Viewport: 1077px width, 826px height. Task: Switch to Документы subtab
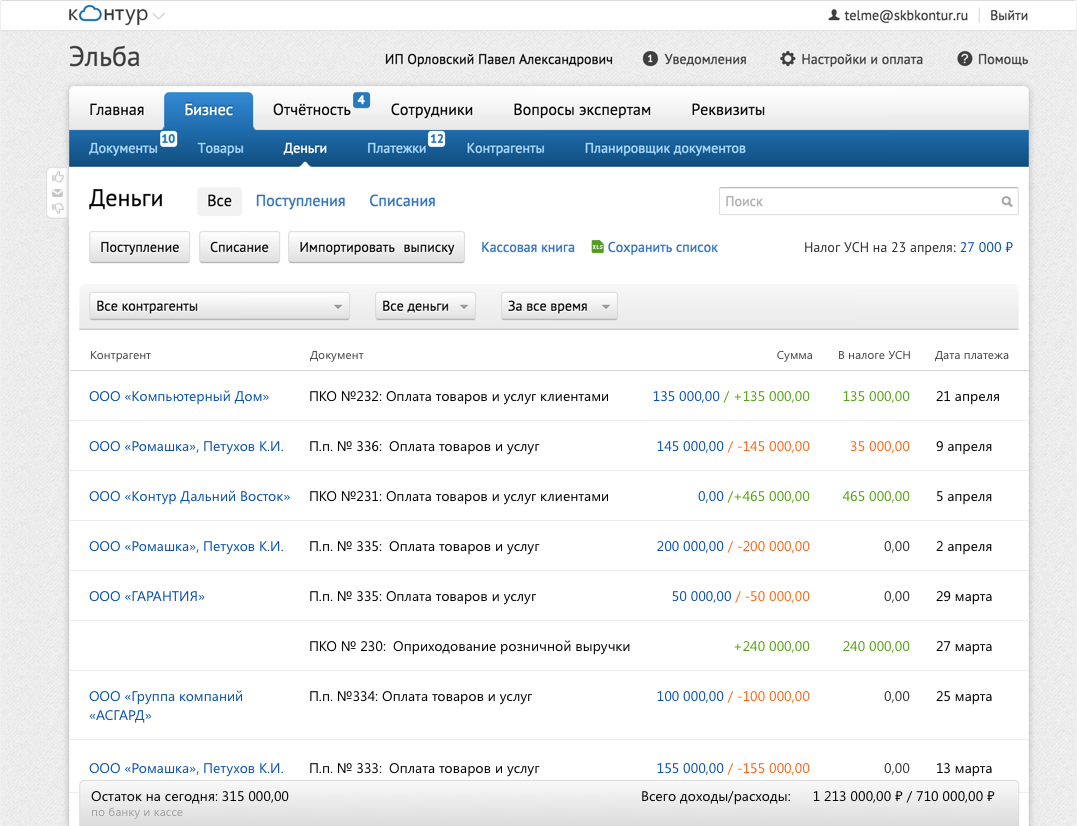[124, 148]
